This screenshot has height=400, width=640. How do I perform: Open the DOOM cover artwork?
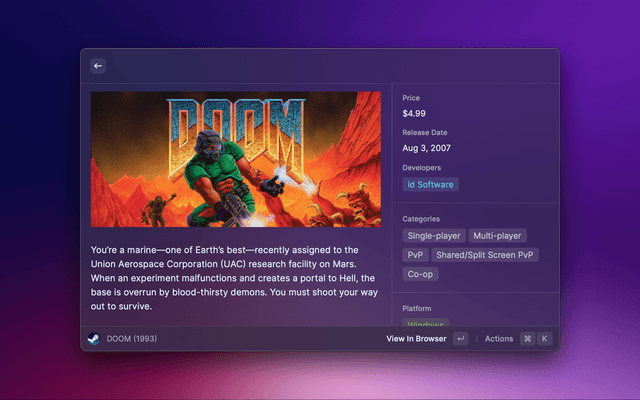click(x=235, y=159)
